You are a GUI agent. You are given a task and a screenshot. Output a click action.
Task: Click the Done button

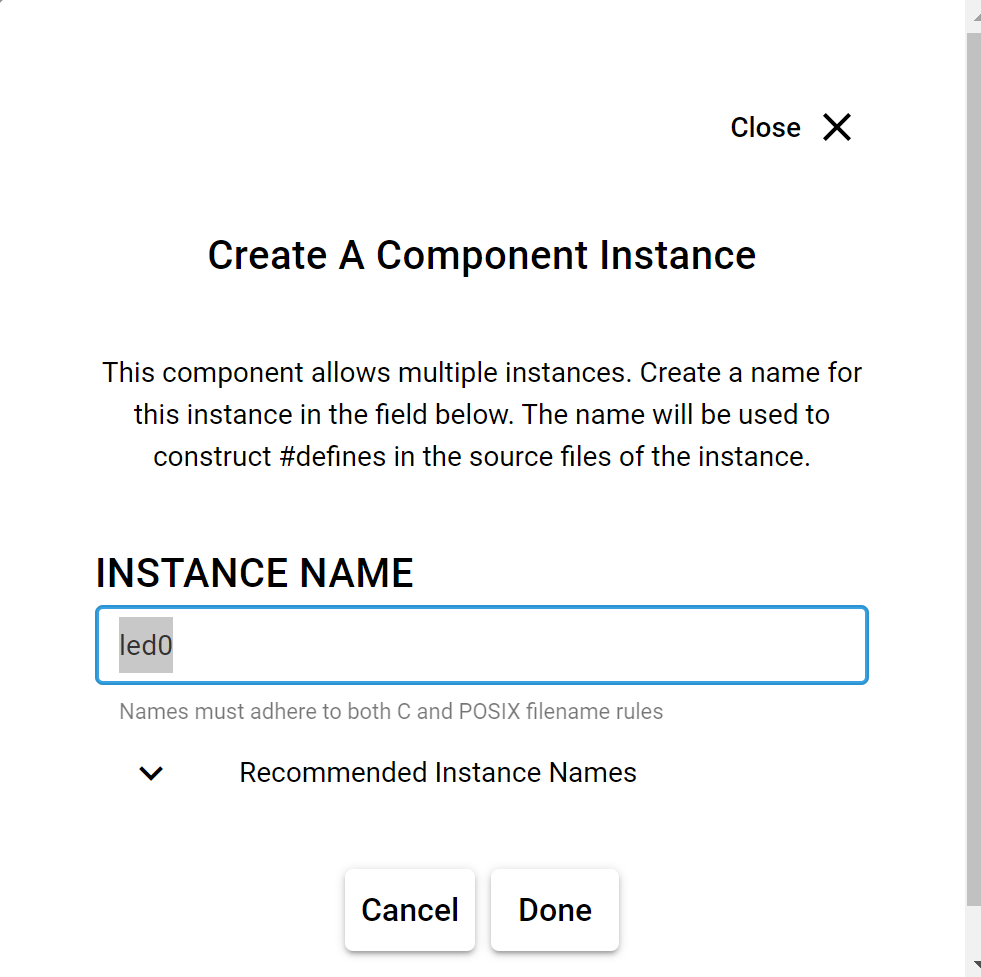555,909
